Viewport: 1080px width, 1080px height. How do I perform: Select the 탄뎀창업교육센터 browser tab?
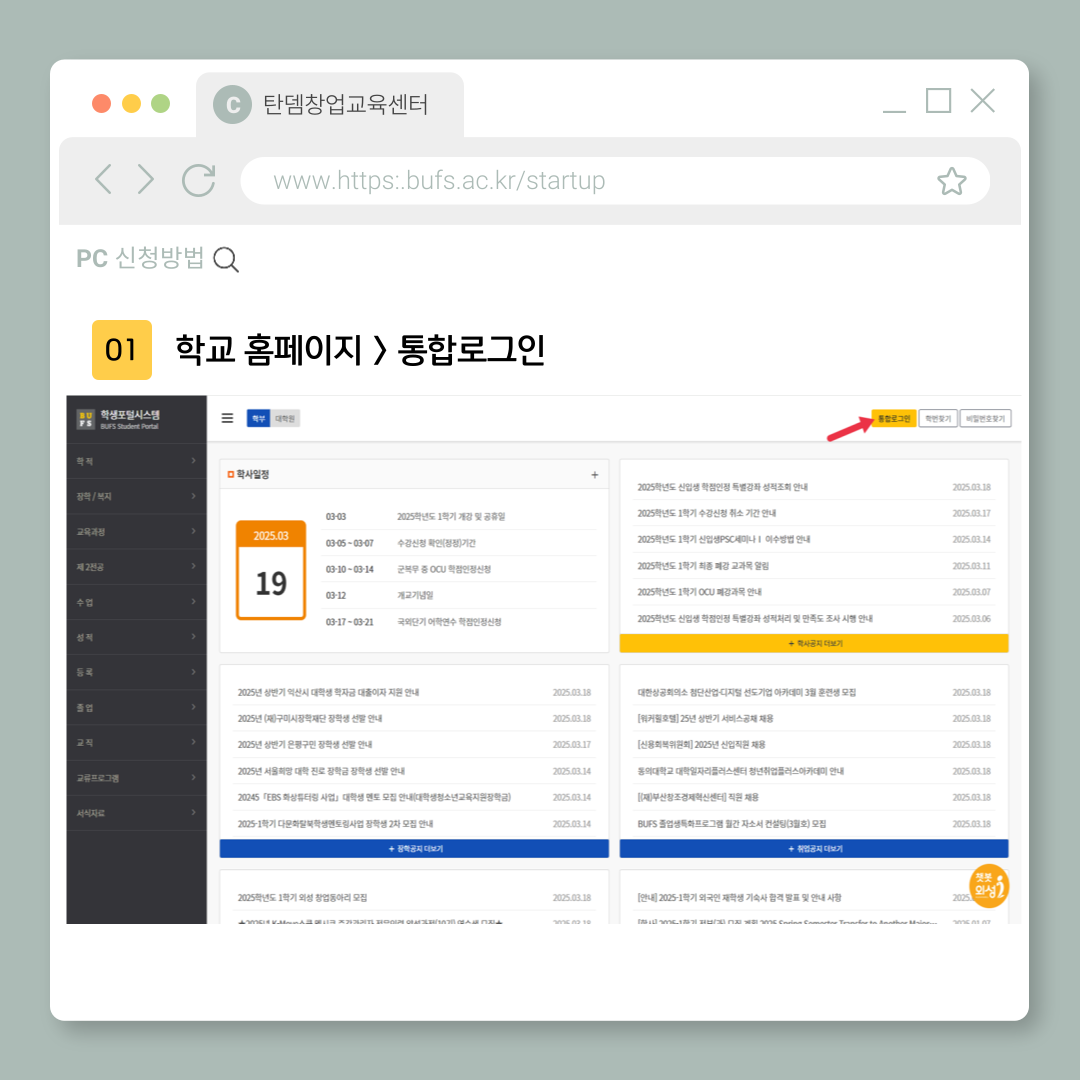[330, 104]
